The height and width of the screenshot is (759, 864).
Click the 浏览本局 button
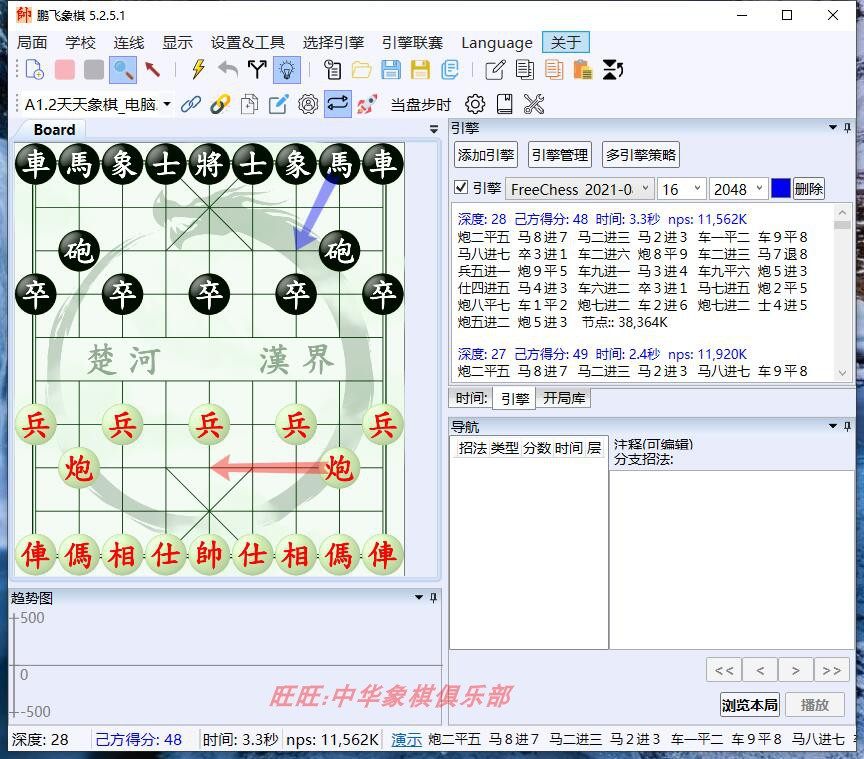[x=749, y=704]
